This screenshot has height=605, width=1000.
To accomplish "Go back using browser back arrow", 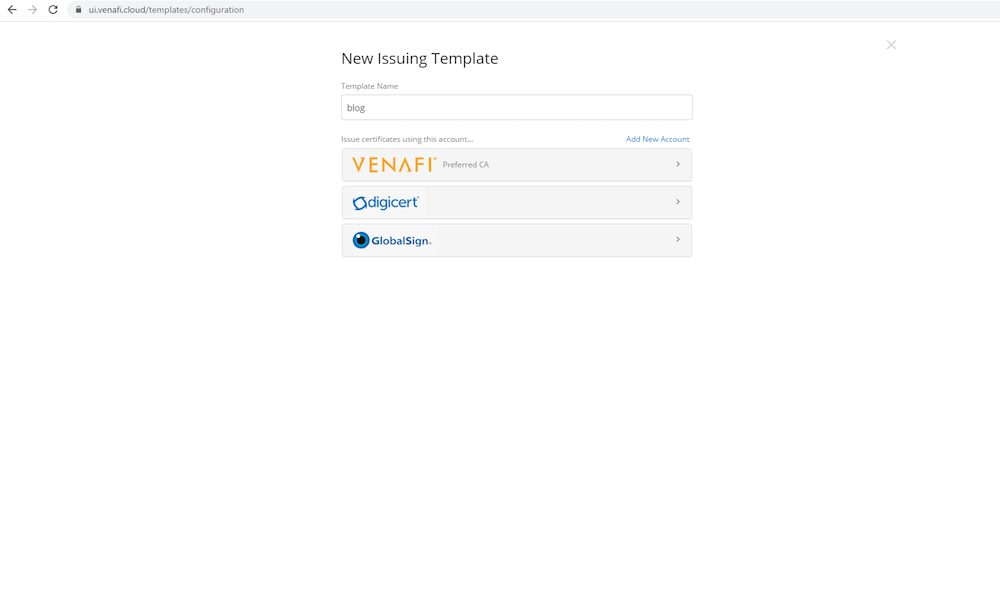I will (x=12, y=10).
